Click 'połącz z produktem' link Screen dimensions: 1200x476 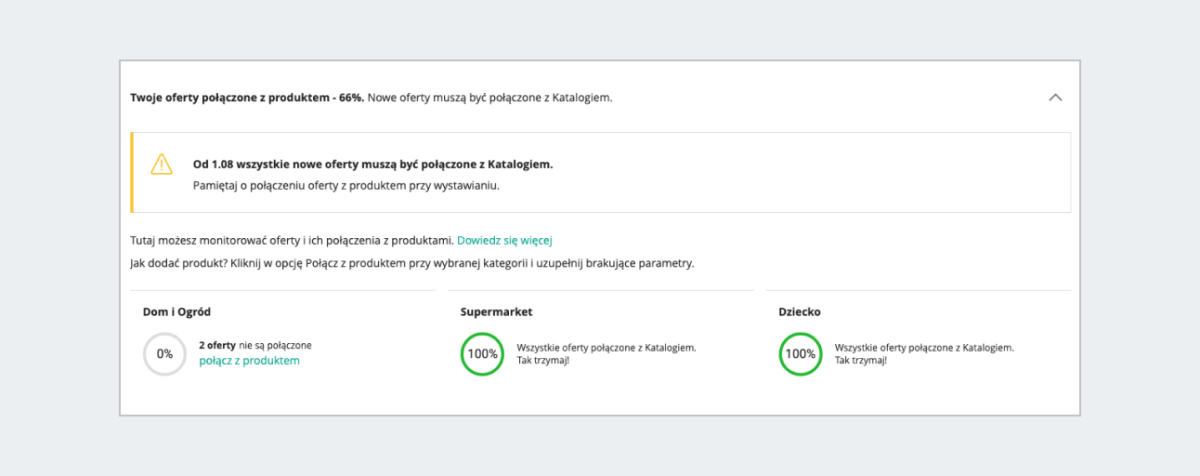point(249,361)
